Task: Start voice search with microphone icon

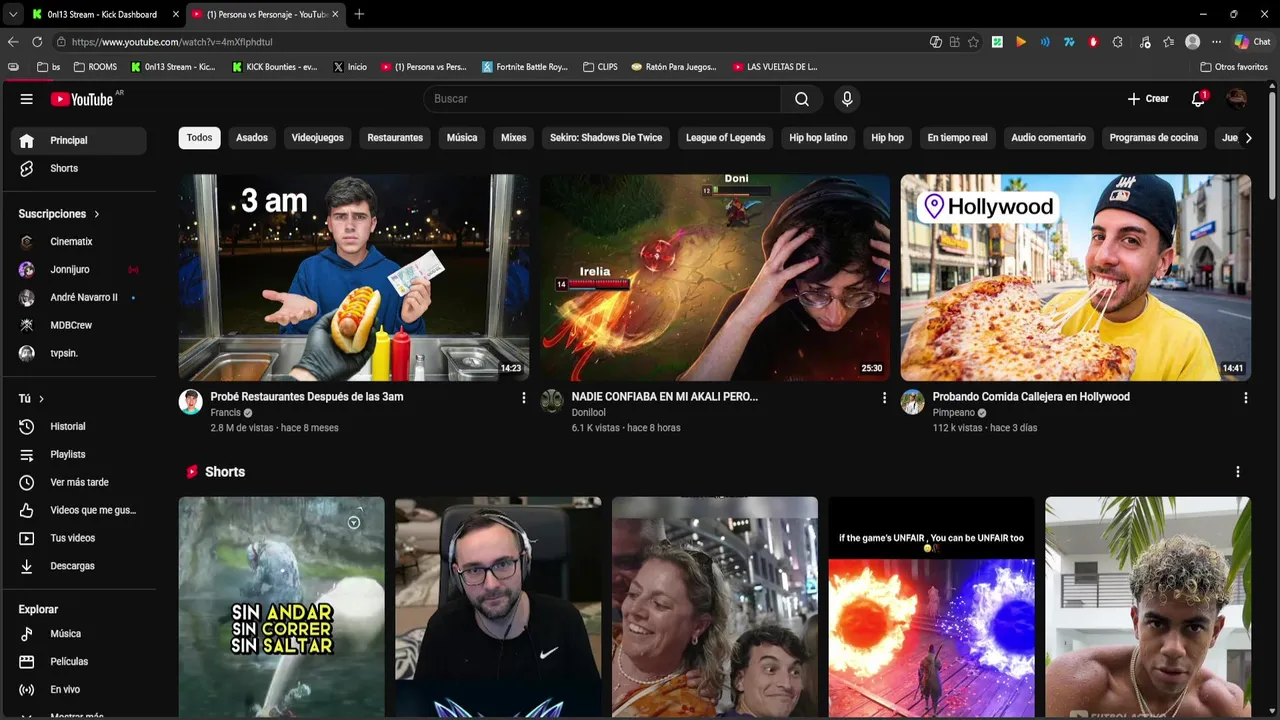Action: pos(847,99)
